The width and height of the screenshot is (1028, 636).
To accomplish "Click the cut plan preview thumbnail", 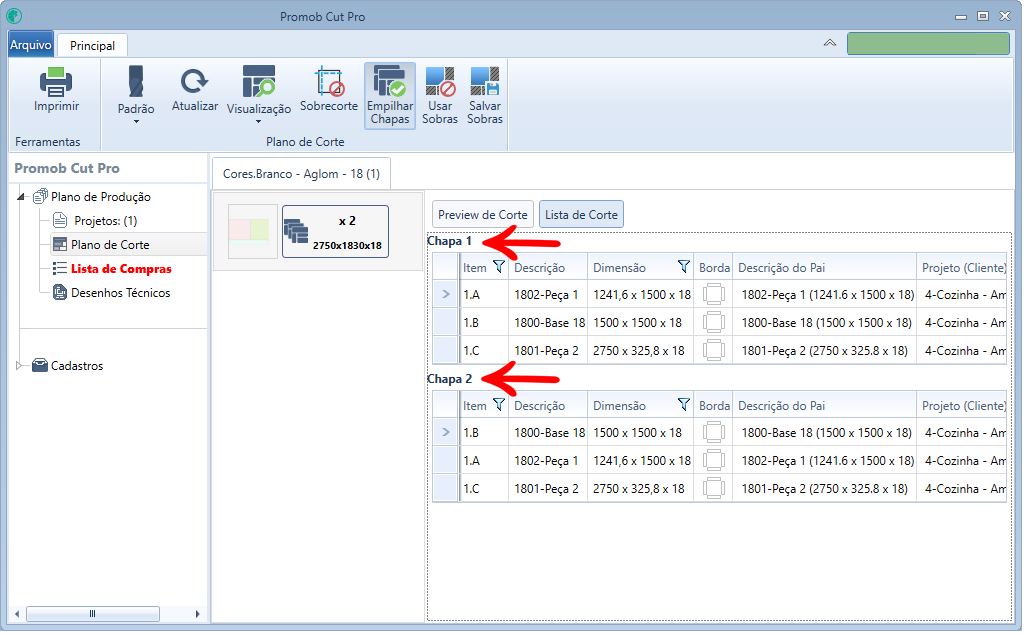I will pos(252,231).
